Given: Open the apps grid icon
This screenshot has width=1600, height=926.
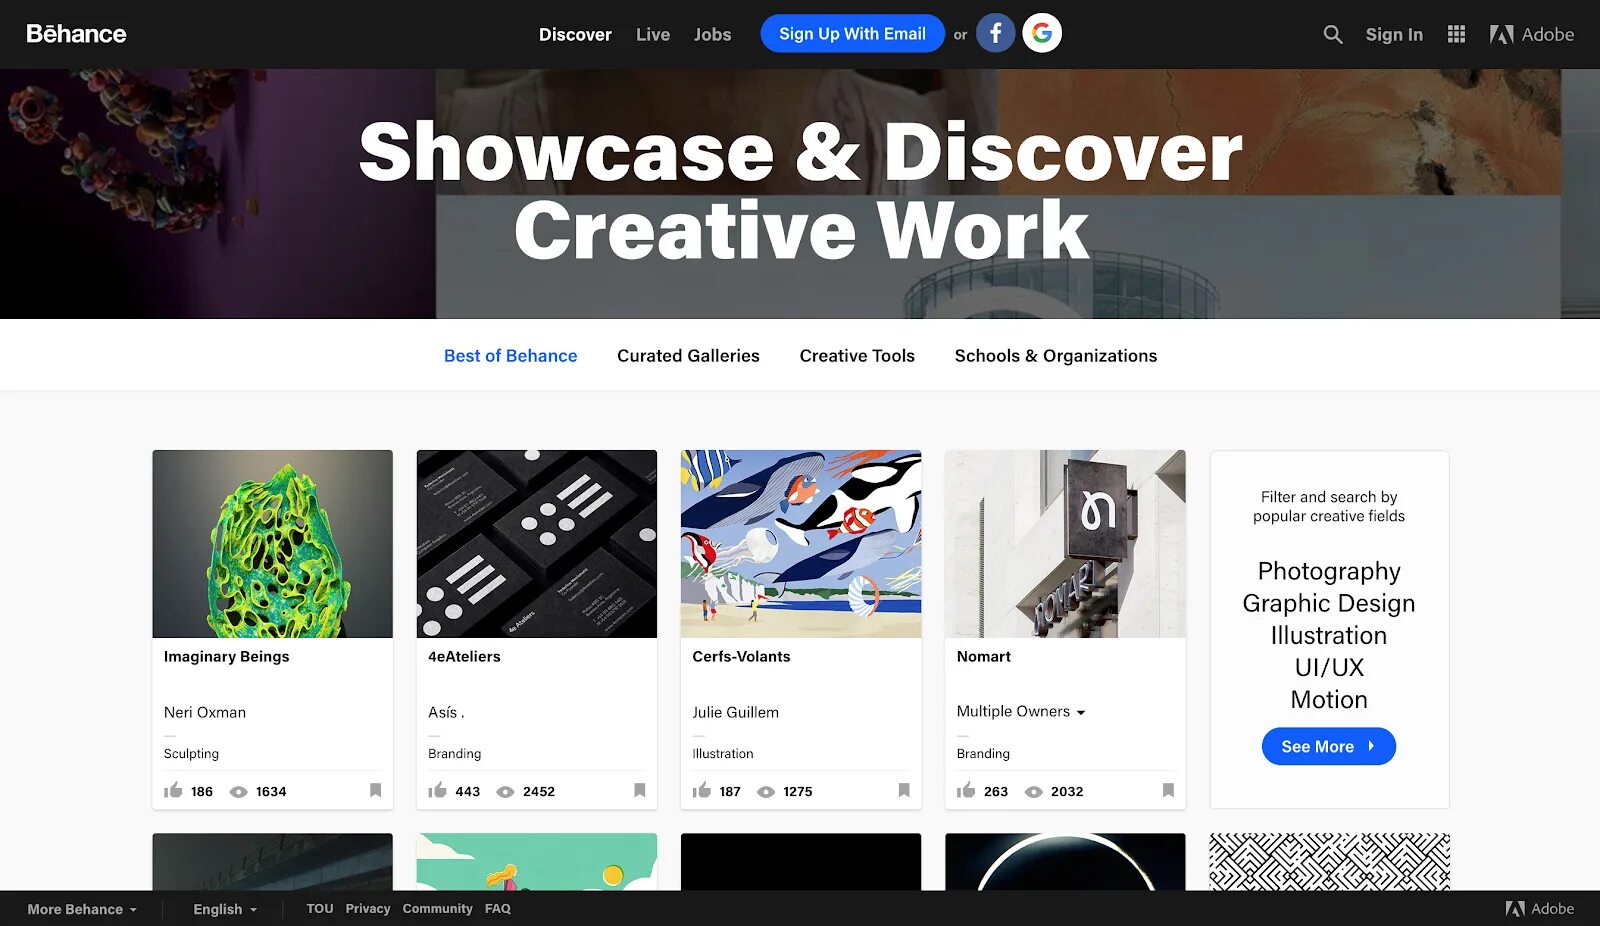Looking at the screenshot, I should [1456, 35].
